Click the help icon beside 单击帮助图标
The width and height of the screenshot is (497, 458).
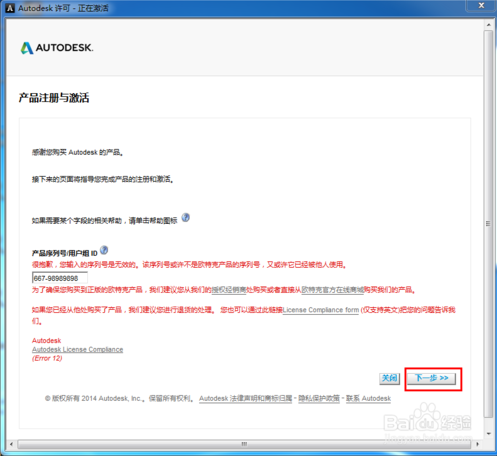tap(186, 218)
